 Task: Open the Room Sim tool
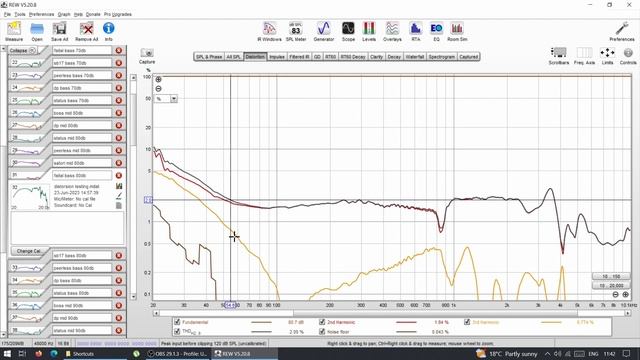pyautogui.click(x=457, y=31)
